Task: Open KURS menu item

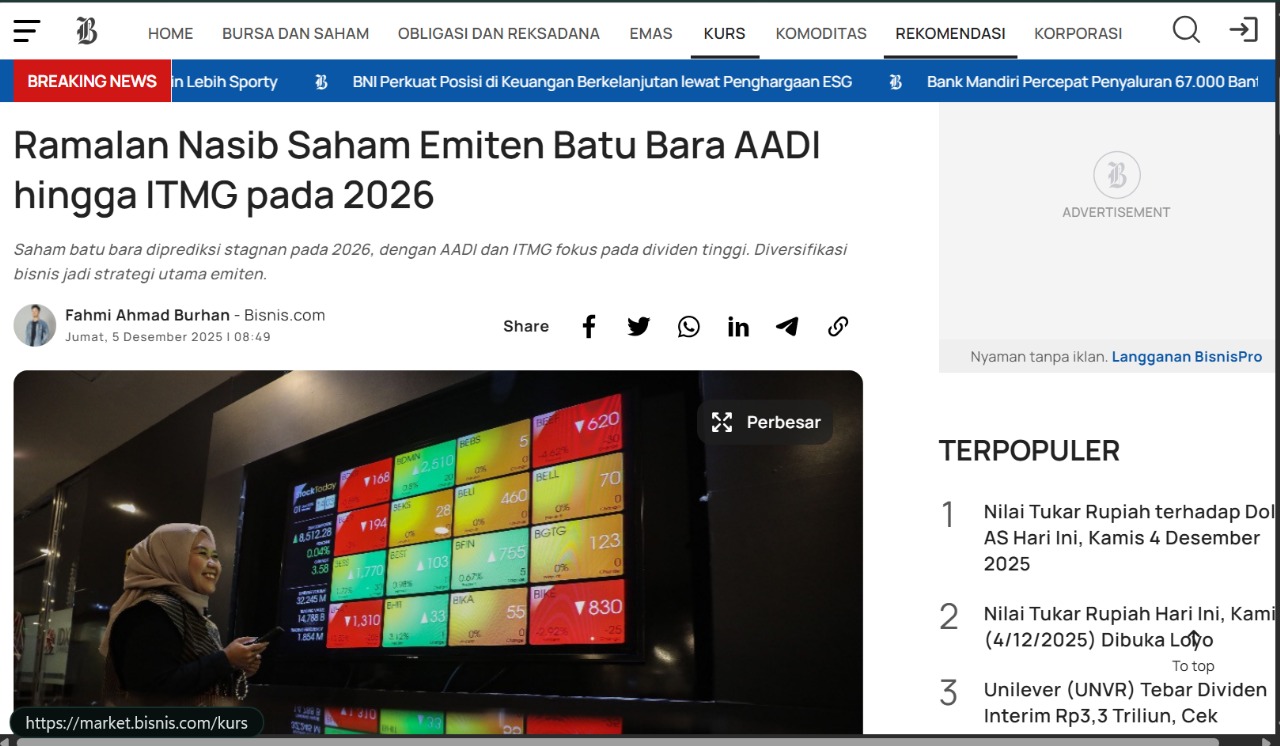Action: [x=725, y=33]
